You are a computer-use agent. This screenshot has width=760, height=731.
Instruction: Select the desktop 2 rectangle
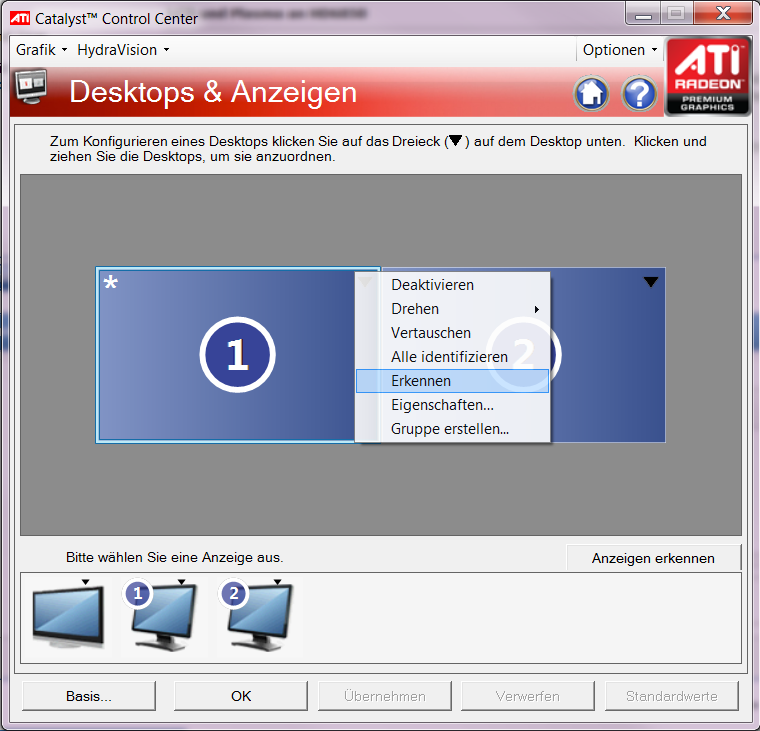(608, 355)
